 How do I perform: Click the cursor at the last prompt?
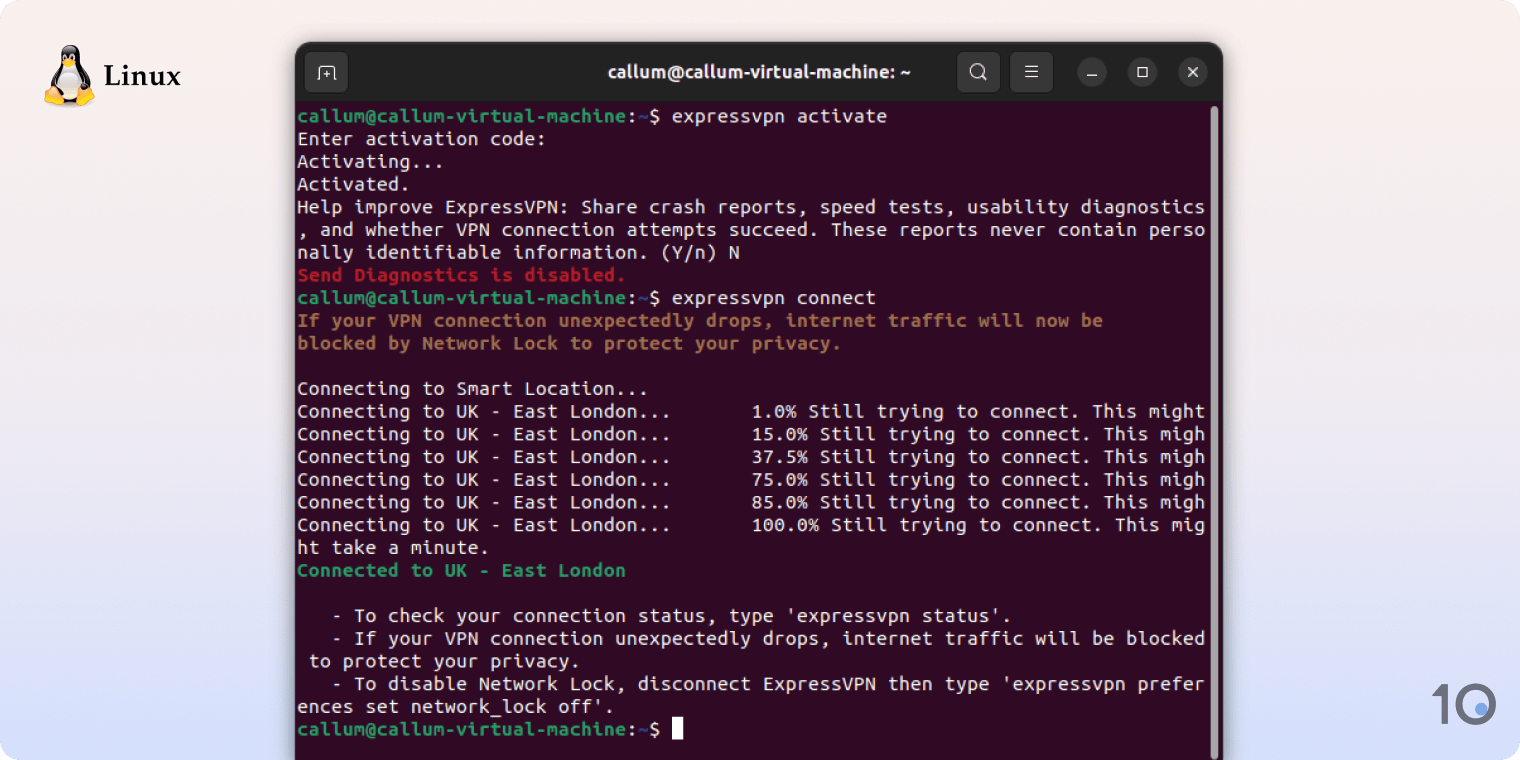(677, 729)
